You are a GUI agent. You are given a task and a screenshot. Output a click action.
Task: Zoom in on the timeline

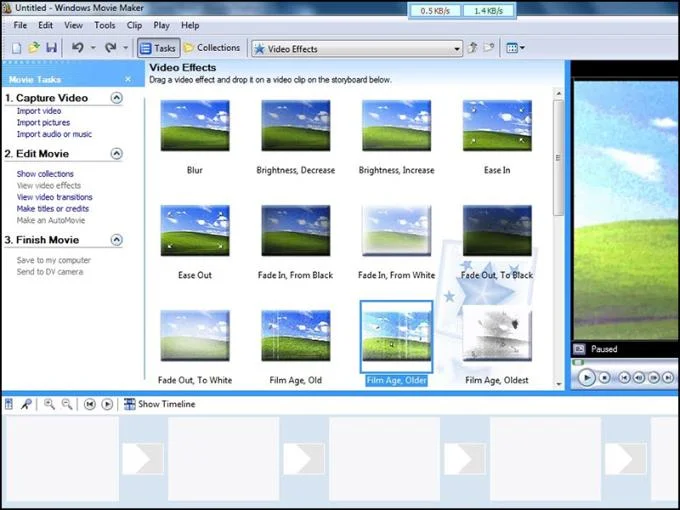[49, 404]
